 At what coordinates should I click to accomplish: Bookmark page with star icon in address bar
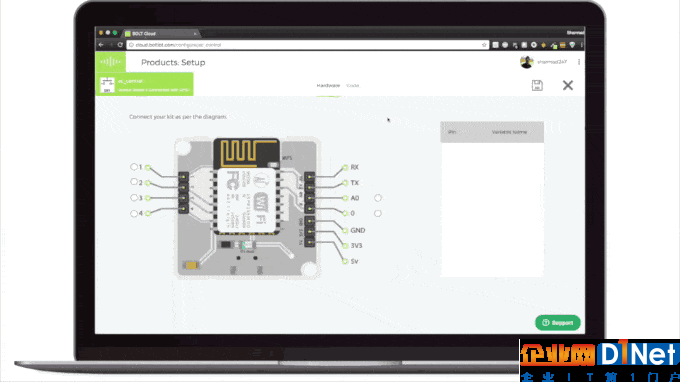pyautogui.click(x=484, y=45)
